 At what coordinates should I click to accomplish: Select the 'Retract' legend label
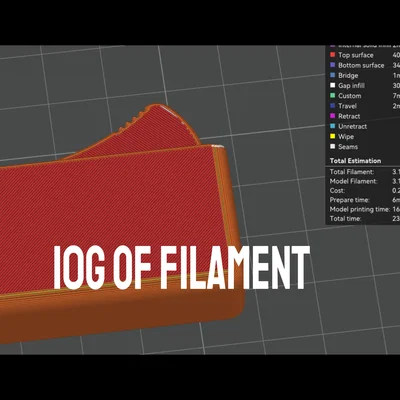pyautogui.click(x=349, y=116)
